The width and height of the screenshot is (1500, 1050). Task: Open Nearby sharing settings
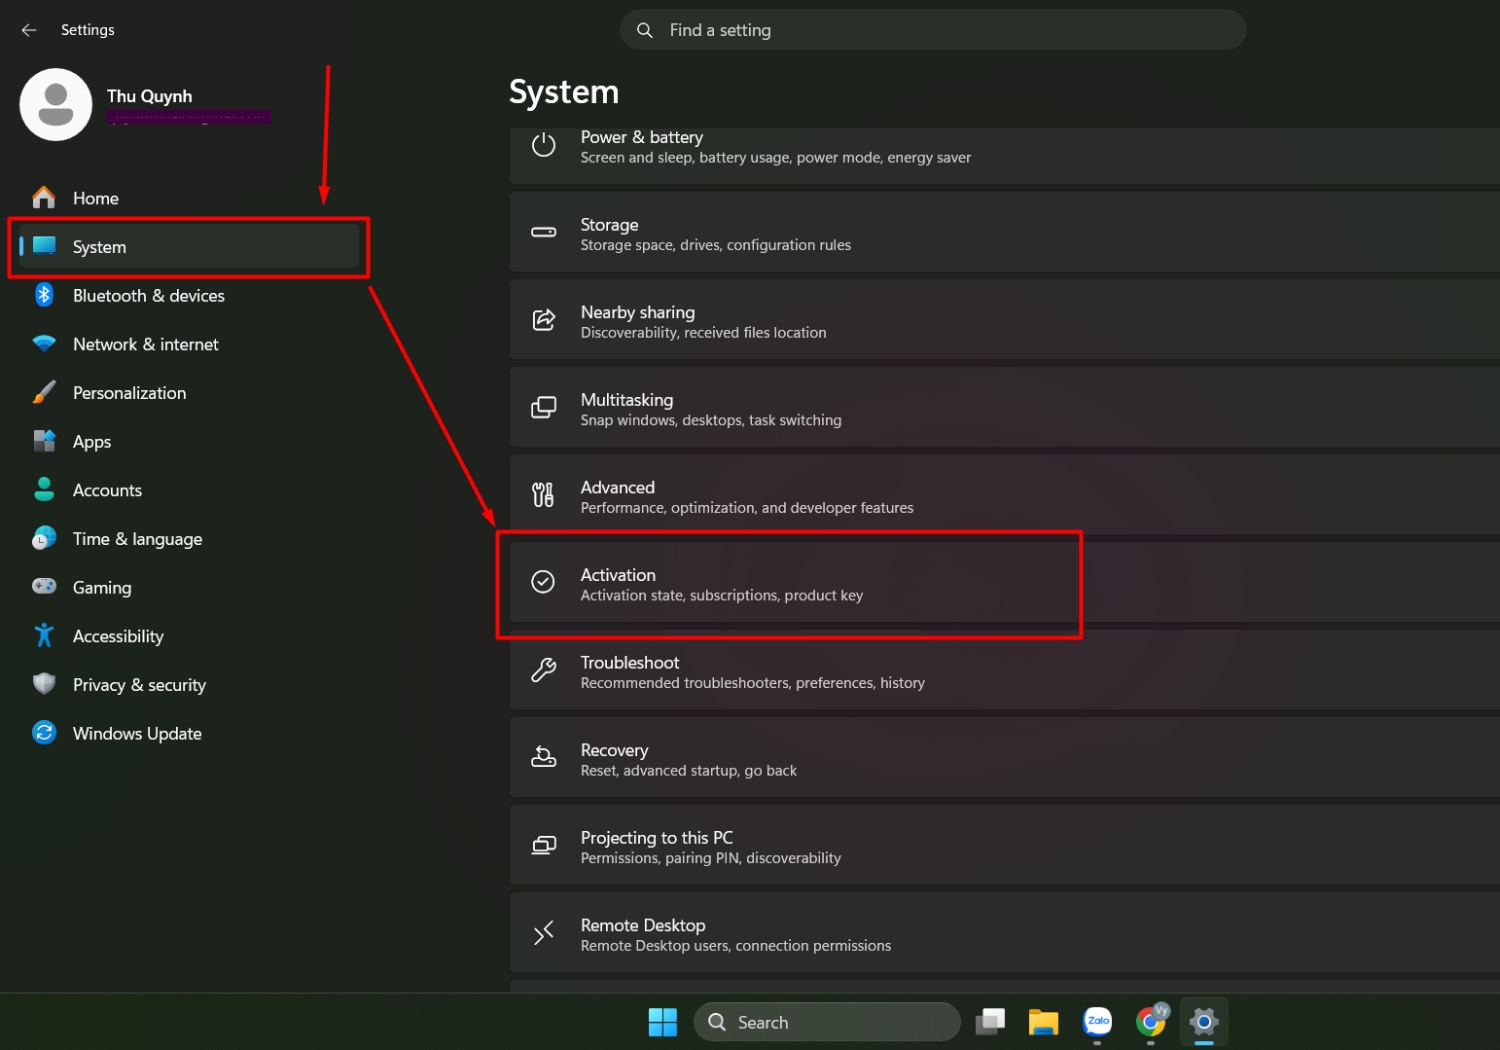(x=1005, y=320)
